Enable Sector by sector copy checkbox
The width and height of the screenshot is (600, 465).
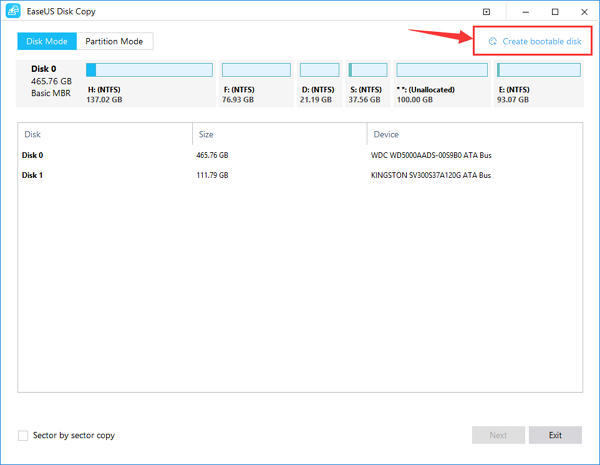(x=23, y=436)
